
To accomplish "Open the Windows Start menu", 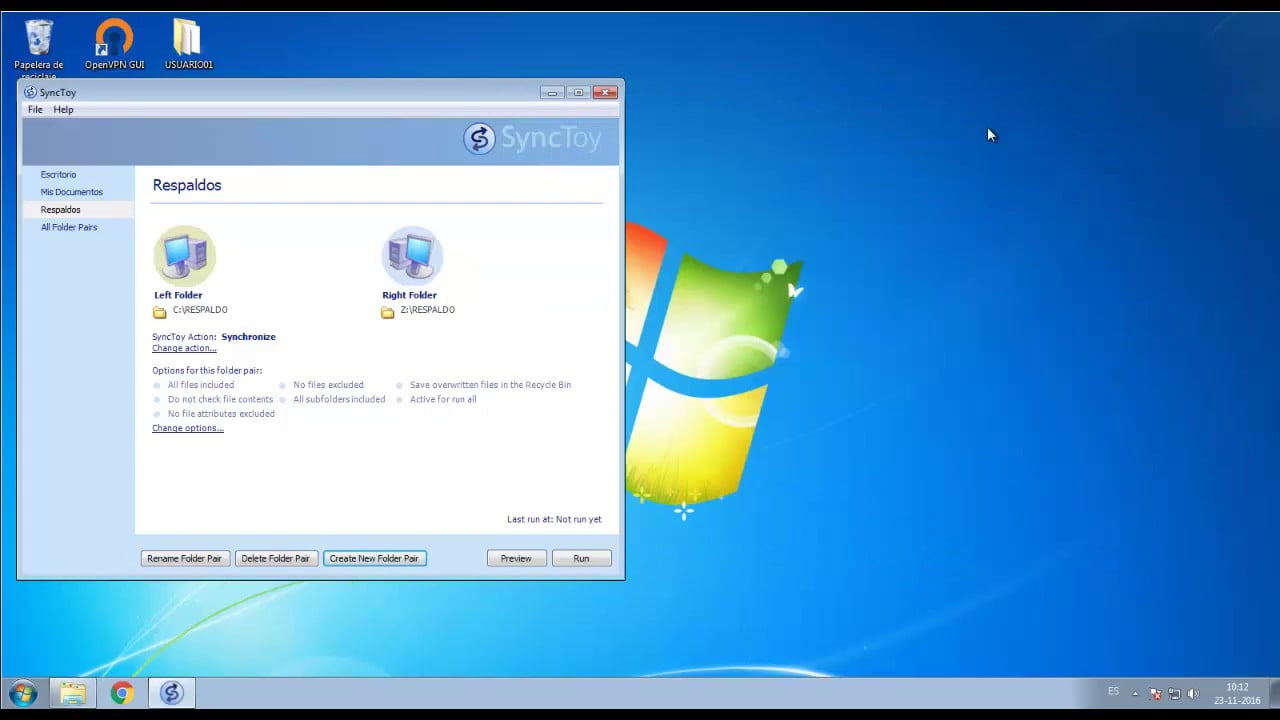I will 23,693.
